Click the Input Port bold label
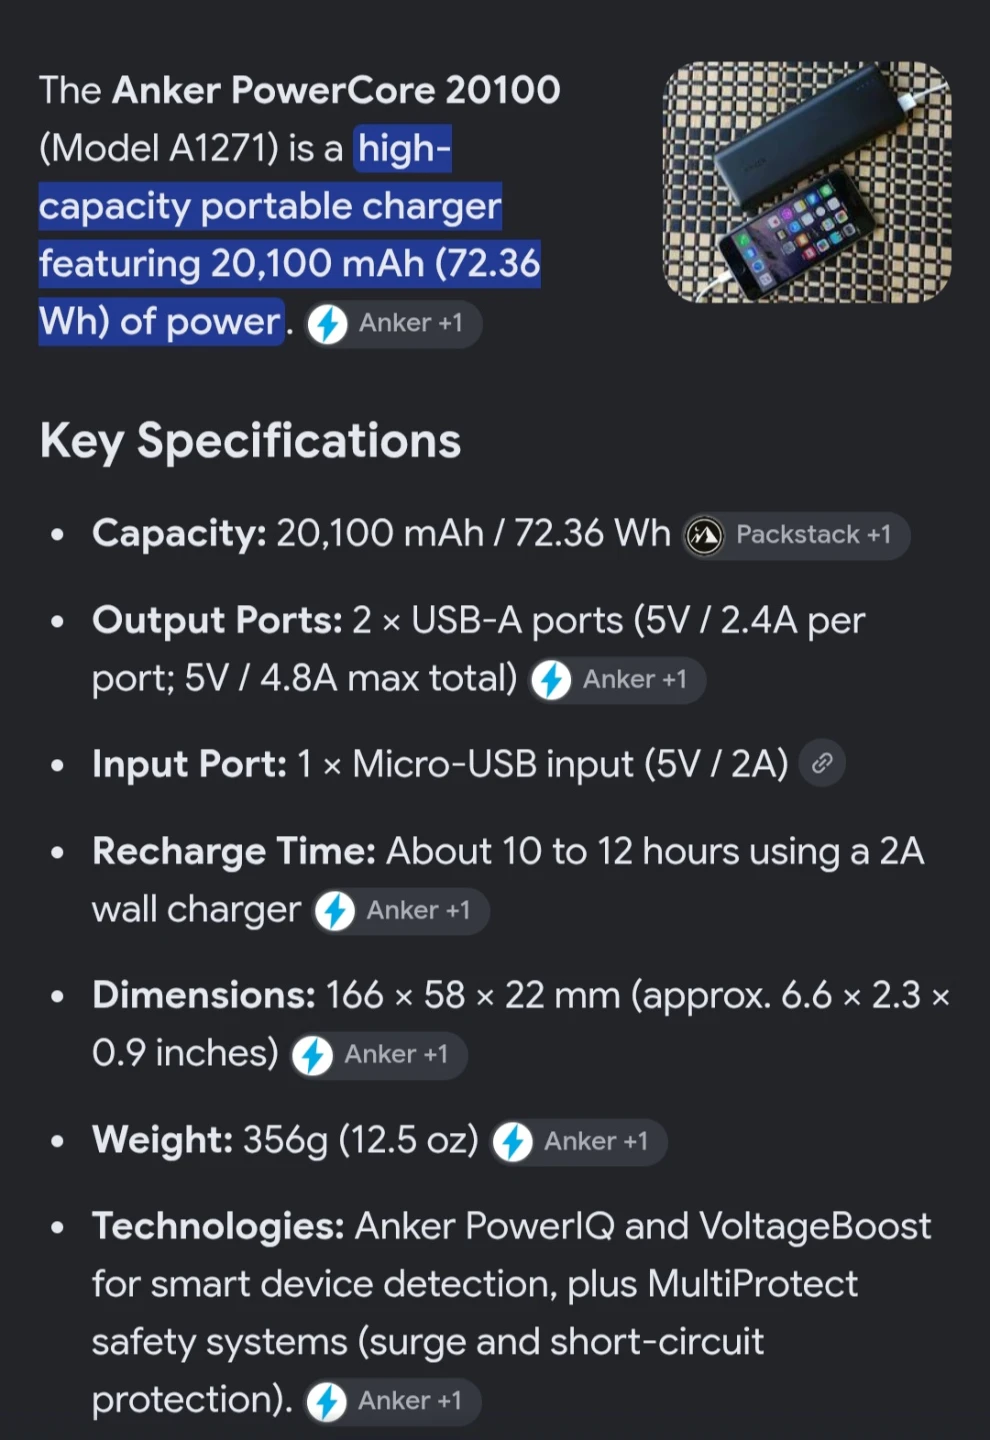Image resolution: width=990 pixels, height=1440 pixels. point(189,765)
